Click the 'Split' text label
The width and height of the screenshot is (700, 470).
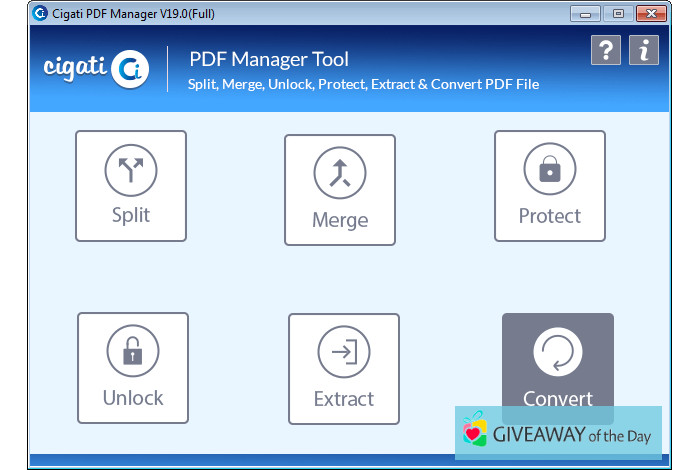[131, 216]
